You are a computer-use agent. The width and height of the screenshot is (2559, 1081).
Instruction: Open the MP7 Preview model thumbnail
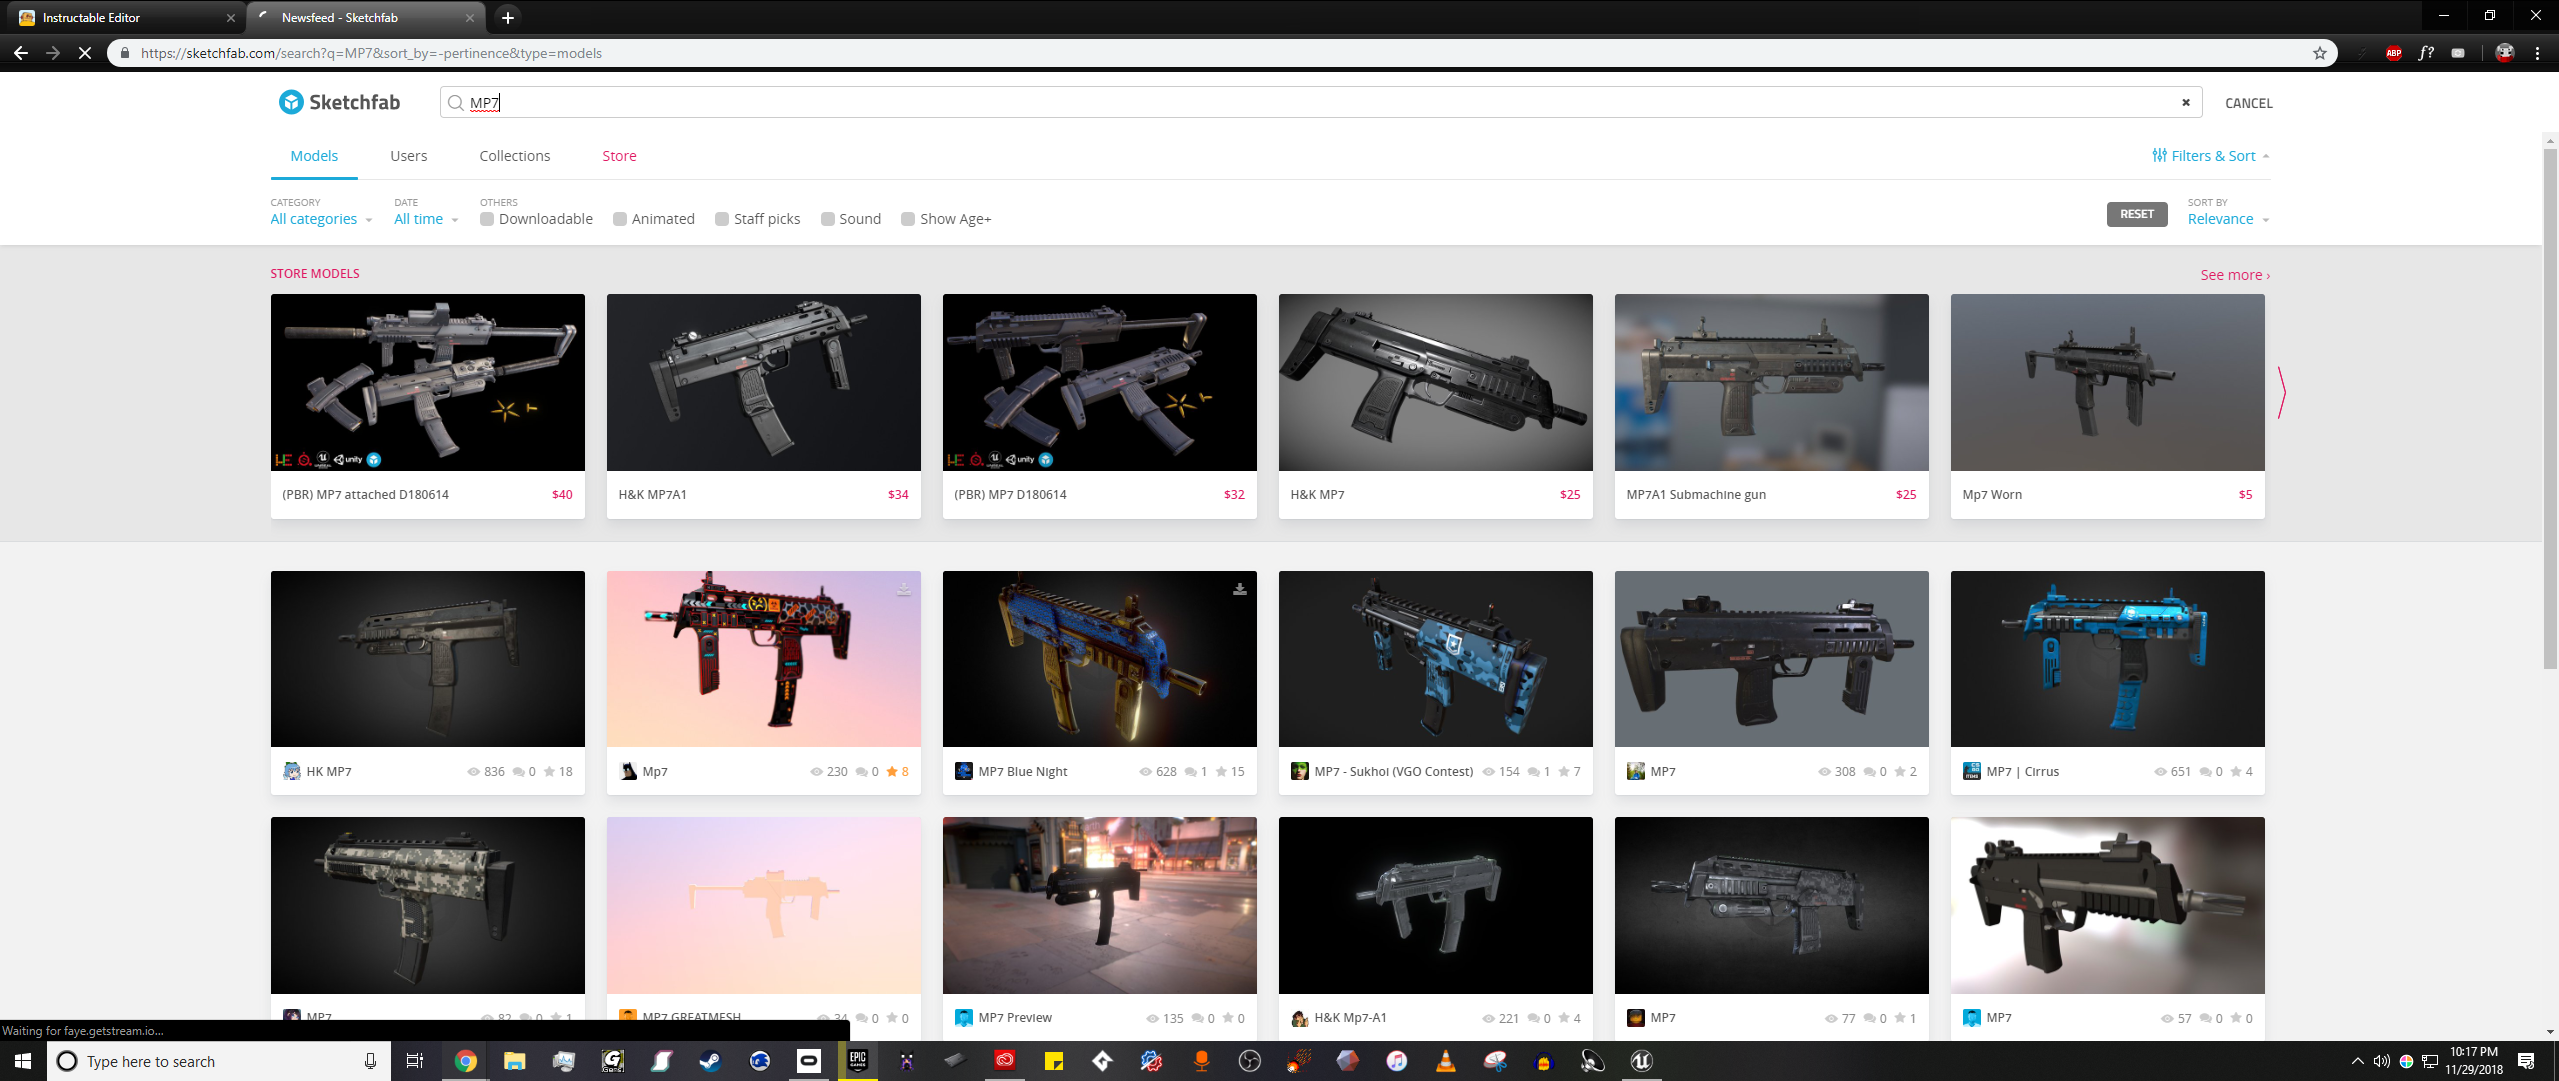point(1099,905)
